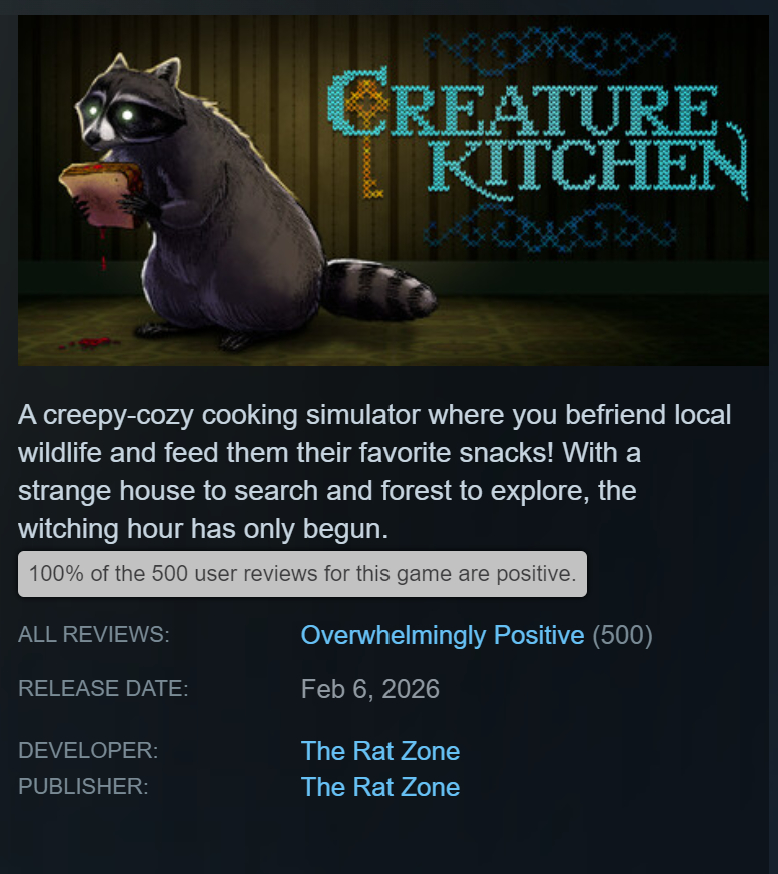Viewport: 778px width, 874px height.
Task: Click the Feb 6, 2026 release date
Action: (370, 689)
